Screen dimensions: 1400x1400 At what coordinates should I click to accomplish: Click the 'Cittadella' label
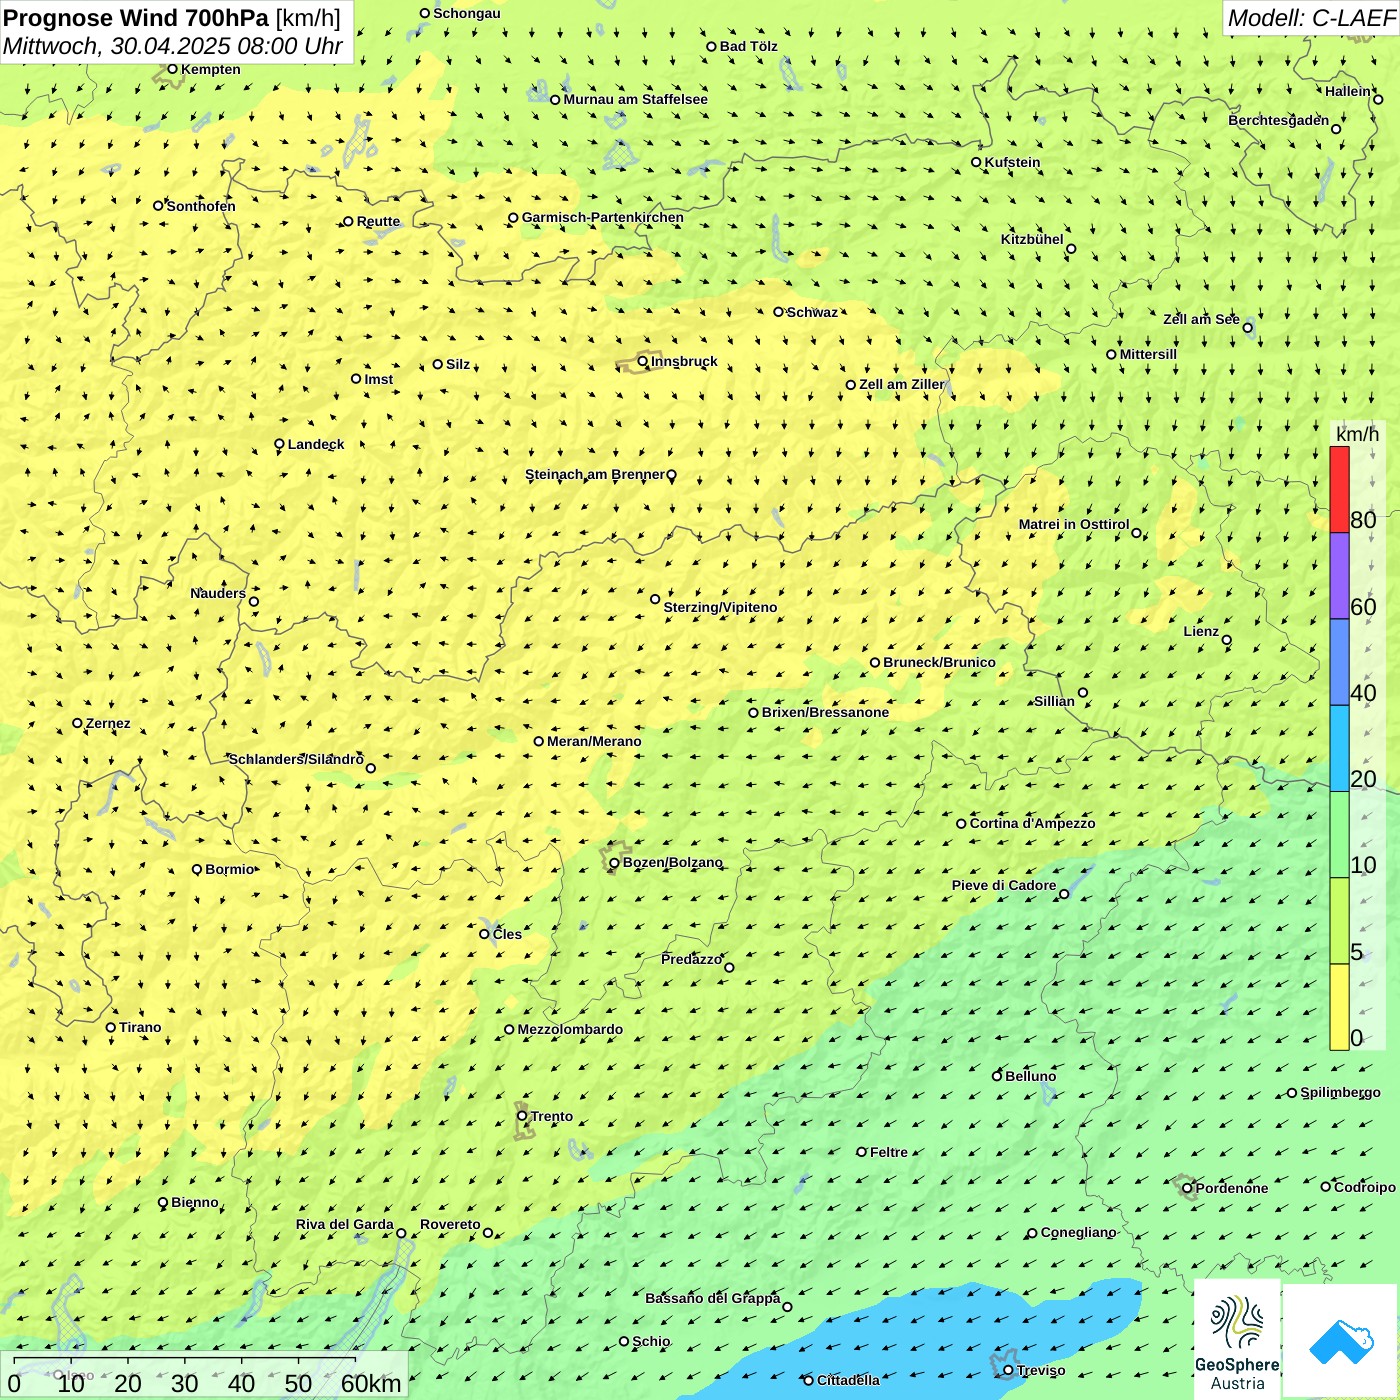[x=848, y=1380]
